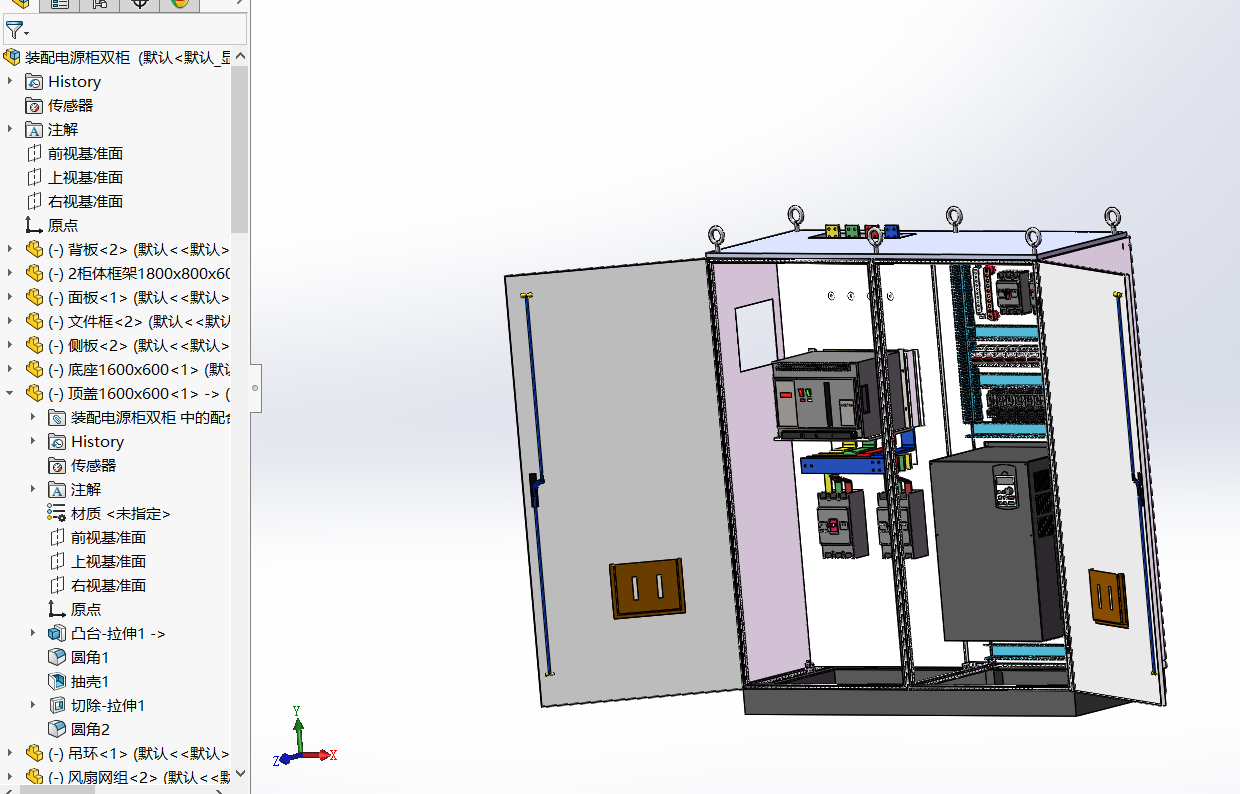The width and height of the screenshot is (1240, 794).
Task: Click the mates folder icon under 顶盖
Action: point(57,417)
